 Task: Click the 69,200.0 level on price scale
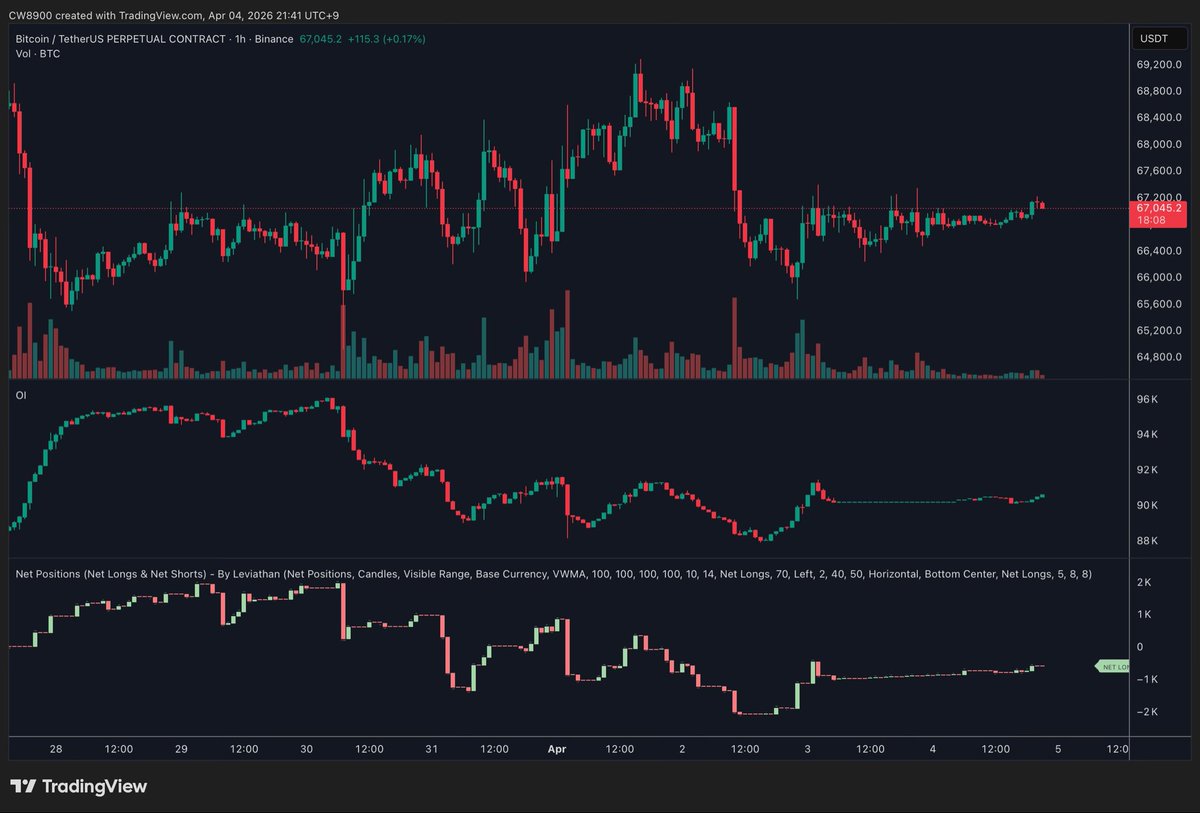tap(1160, 65)
